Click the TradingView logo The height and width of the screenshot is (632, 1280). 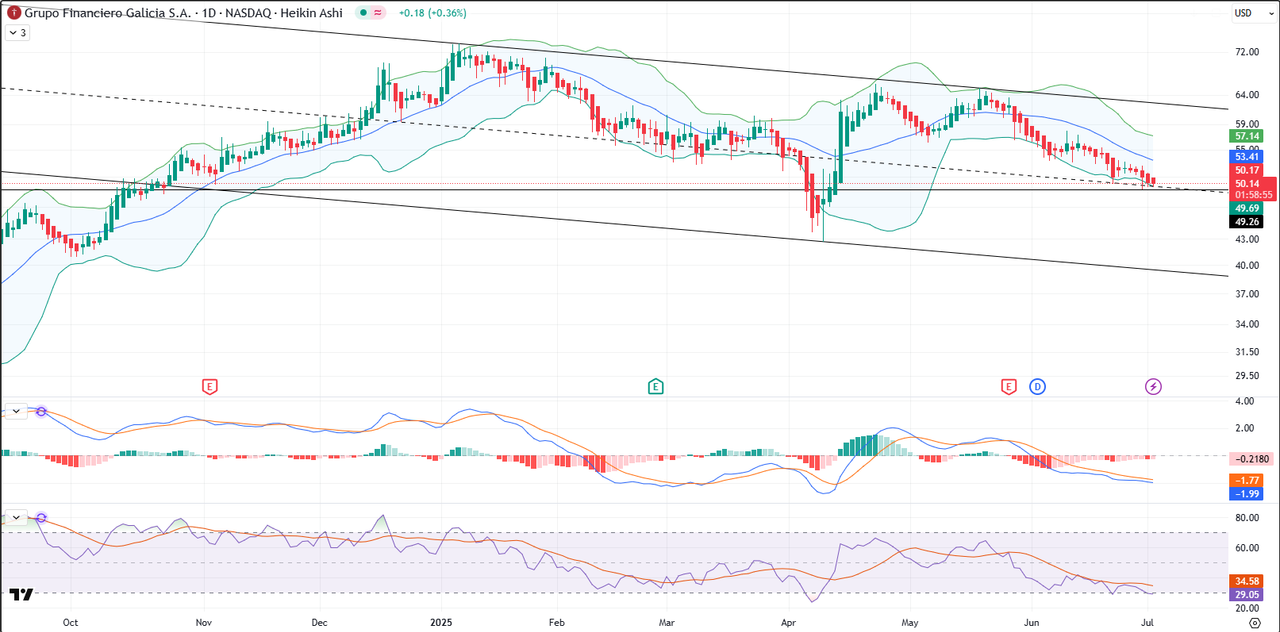(x=21, y=594)
